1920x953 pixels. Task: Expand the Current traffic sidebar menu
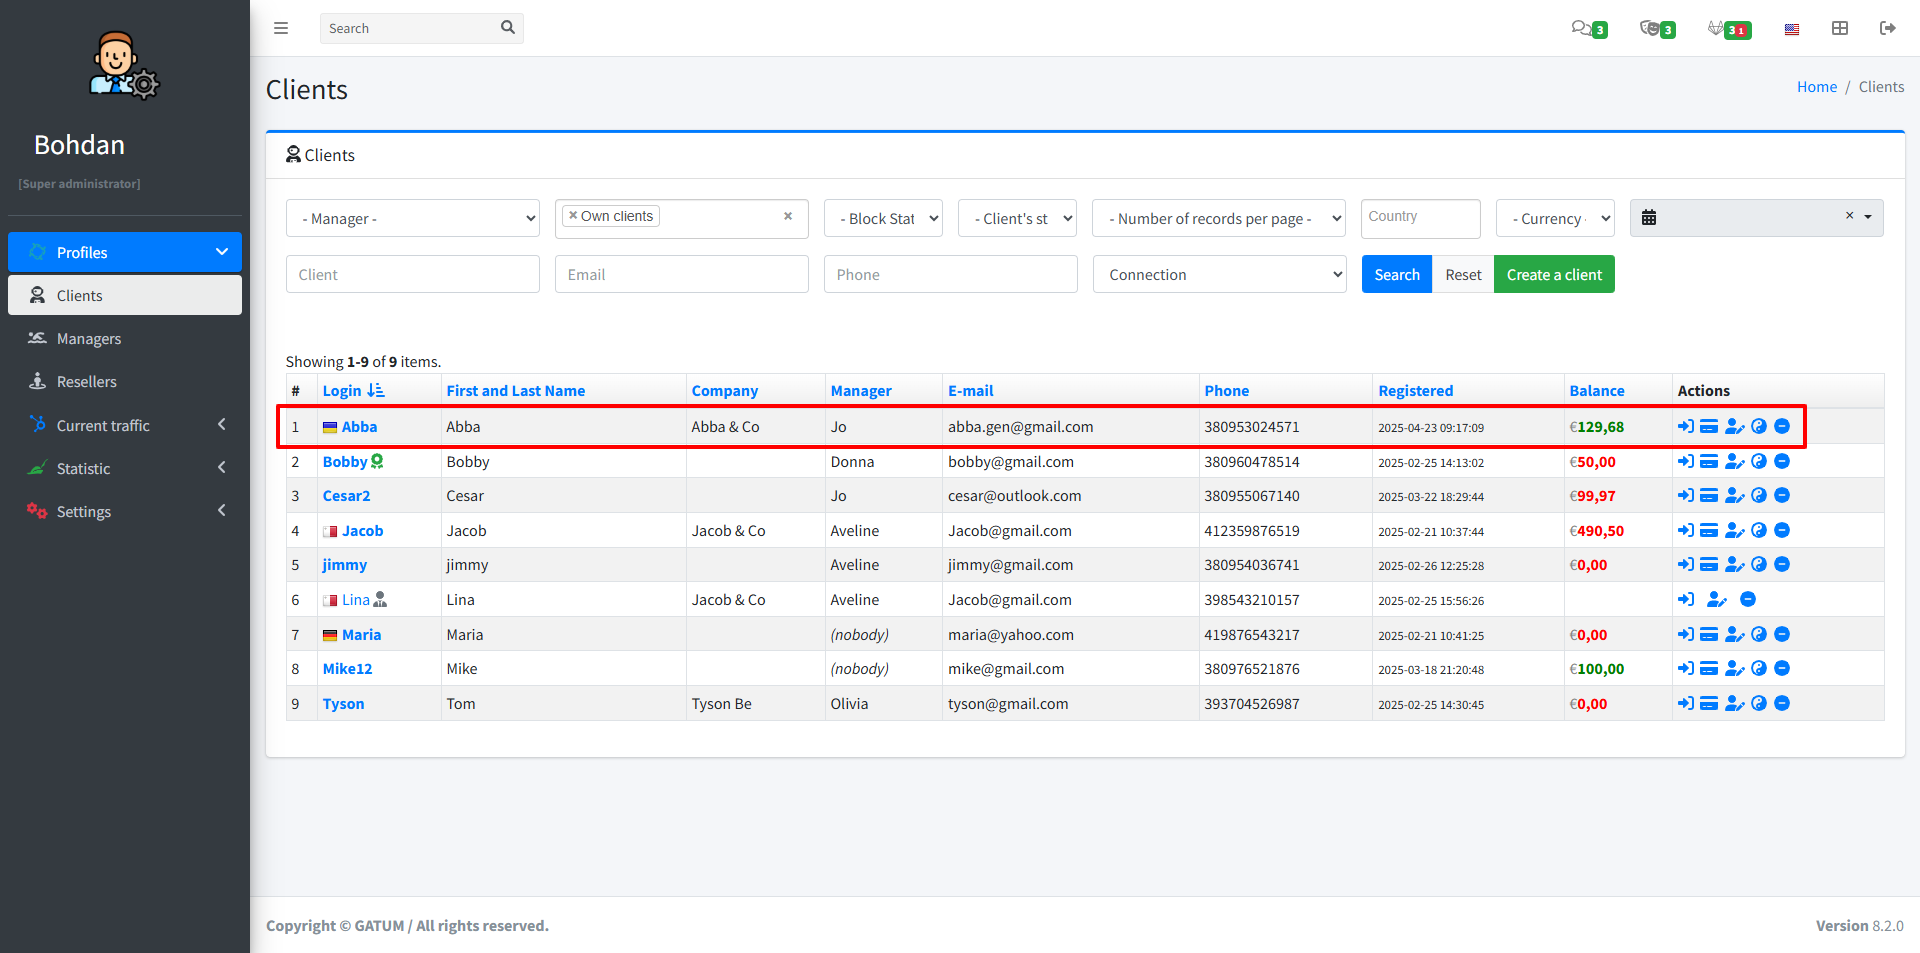coord(103,426)
